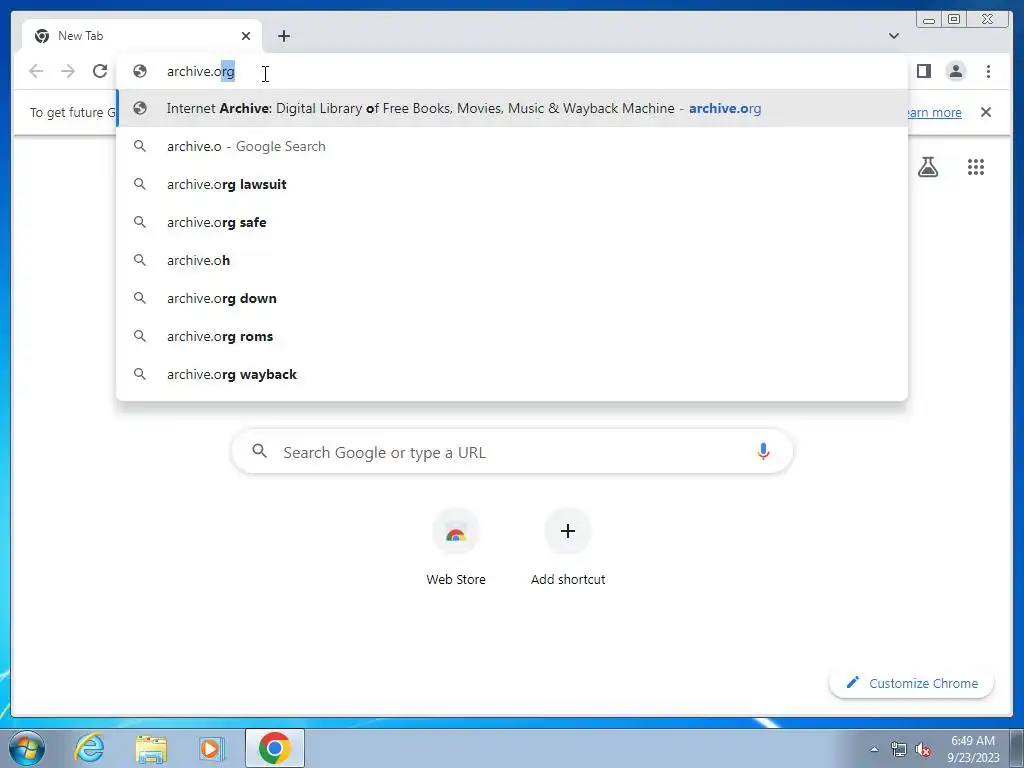
Task: Open the Chrome profile avatar
Action: pyautogui.click(x=956, y=71)
